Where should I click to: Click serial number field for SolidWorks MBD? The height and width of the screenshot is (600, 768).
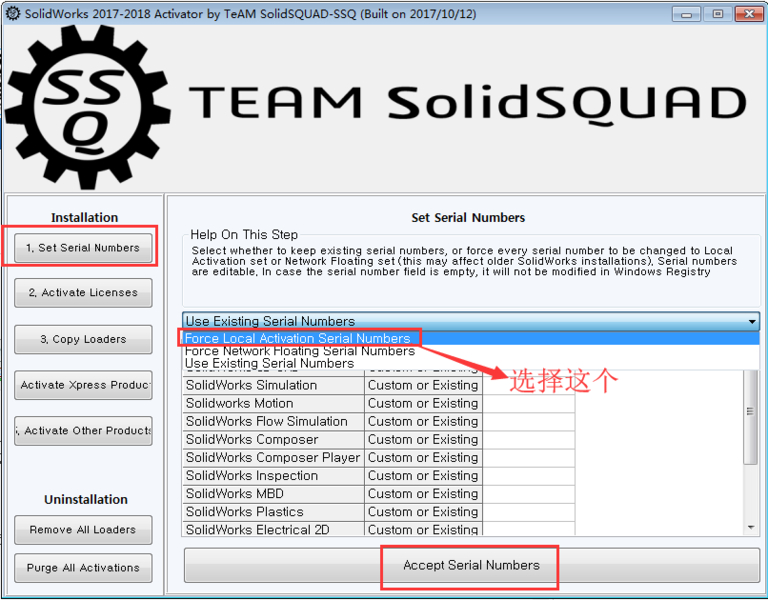[528, 494]
